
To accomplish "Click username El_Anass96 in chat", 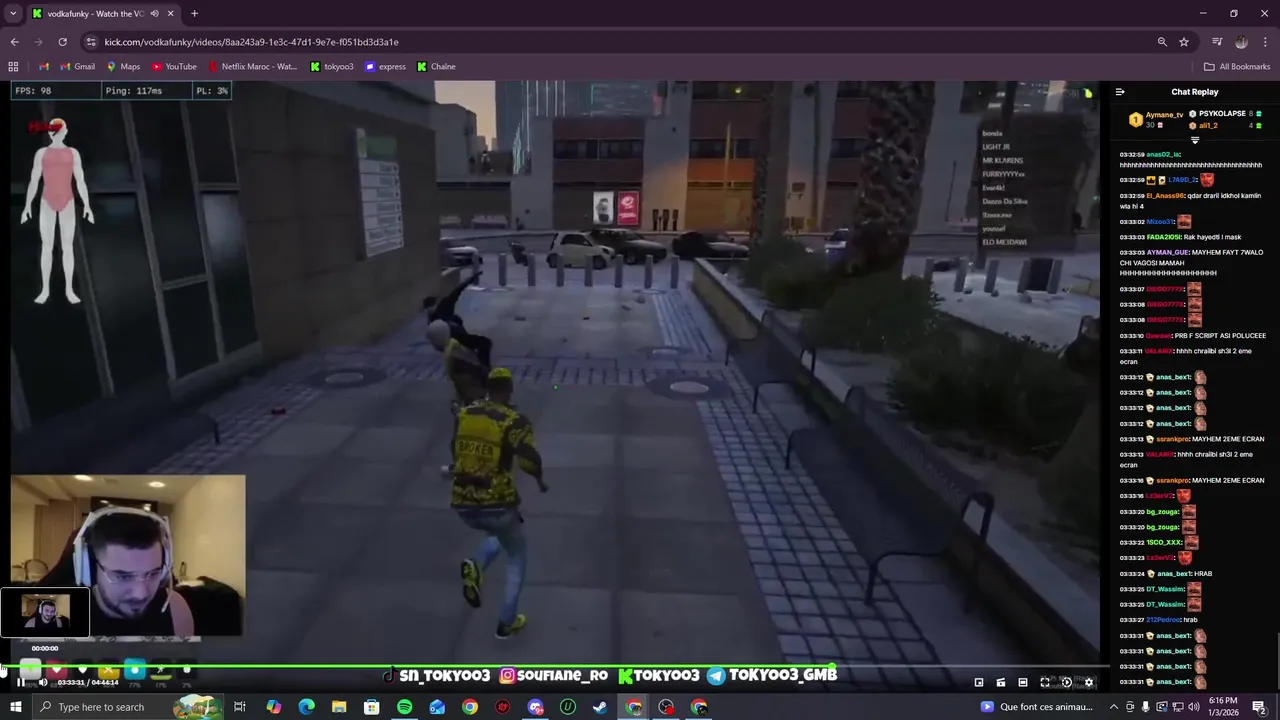I will click(1165, 196).
